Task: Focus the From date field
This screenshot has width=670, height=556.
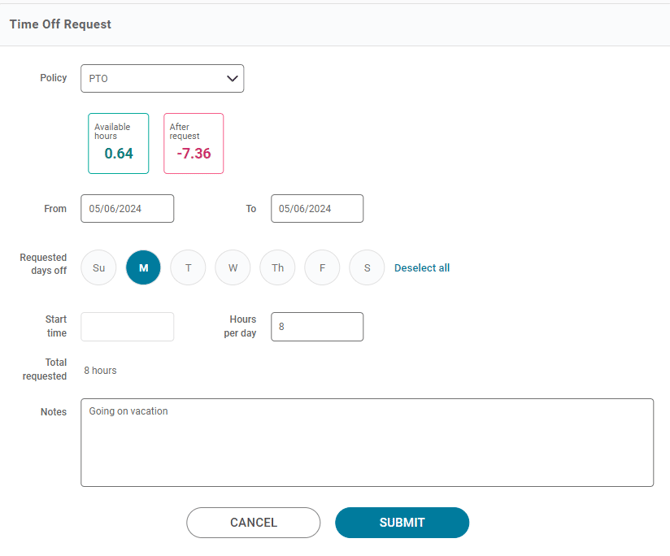Action: coord(127,209)
